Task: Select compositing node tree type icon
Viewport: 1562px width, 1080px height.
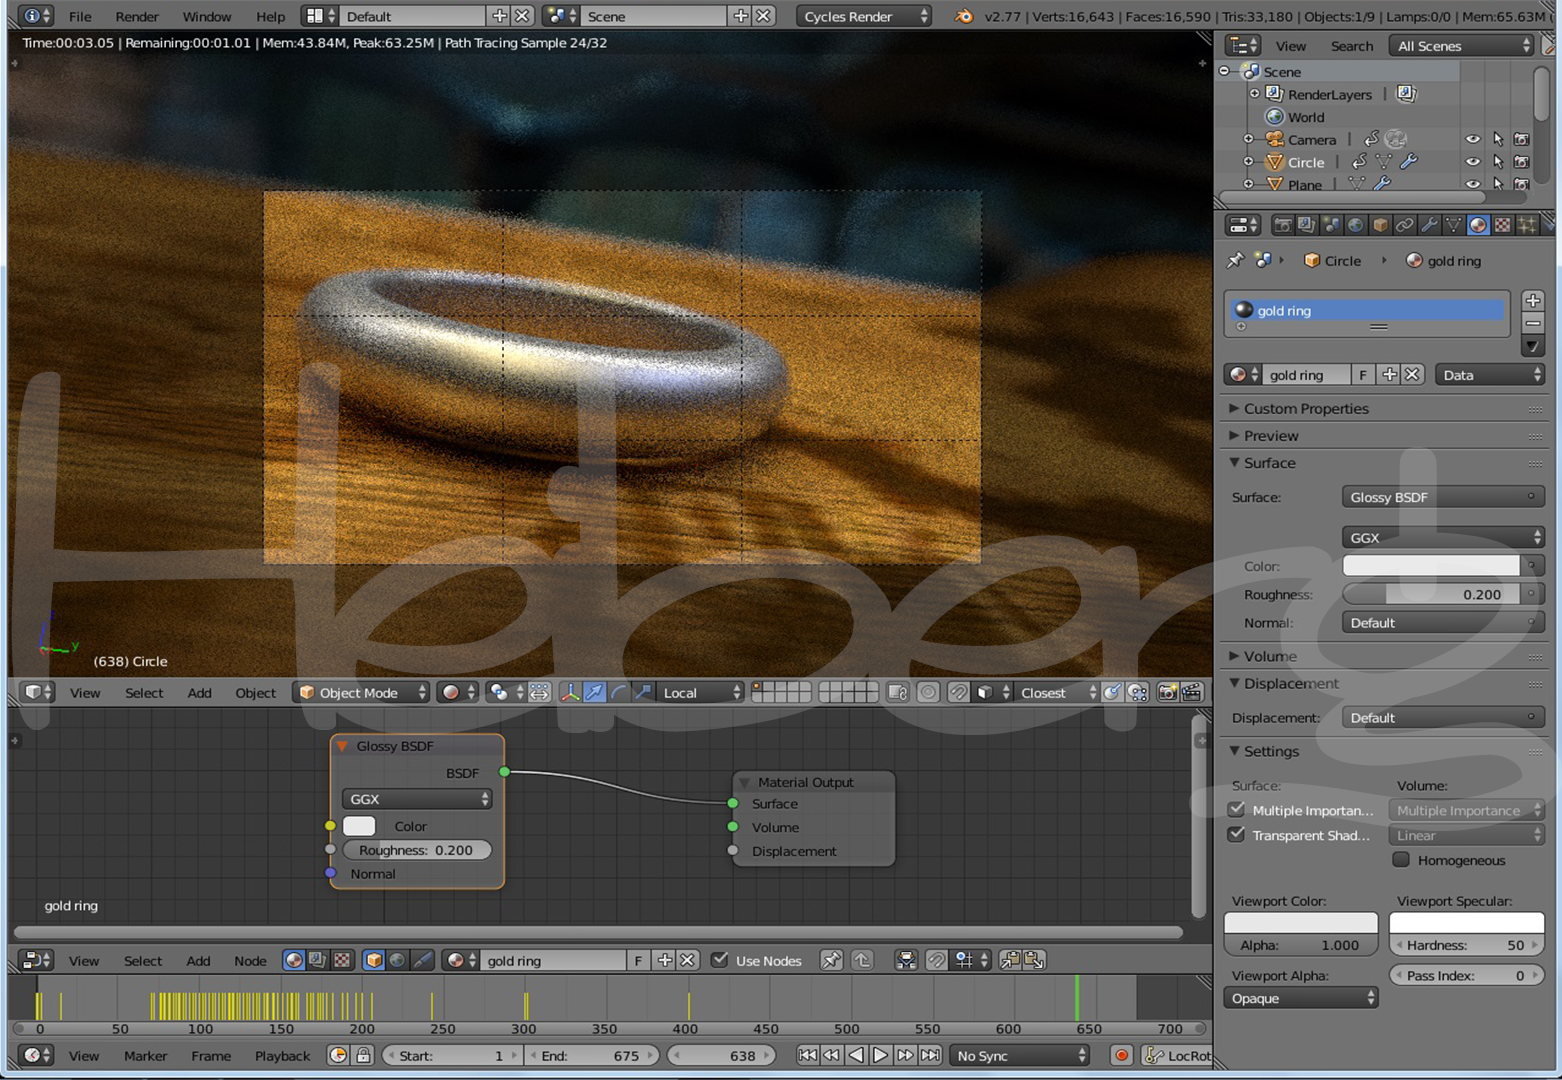Action: click(318, 960)
